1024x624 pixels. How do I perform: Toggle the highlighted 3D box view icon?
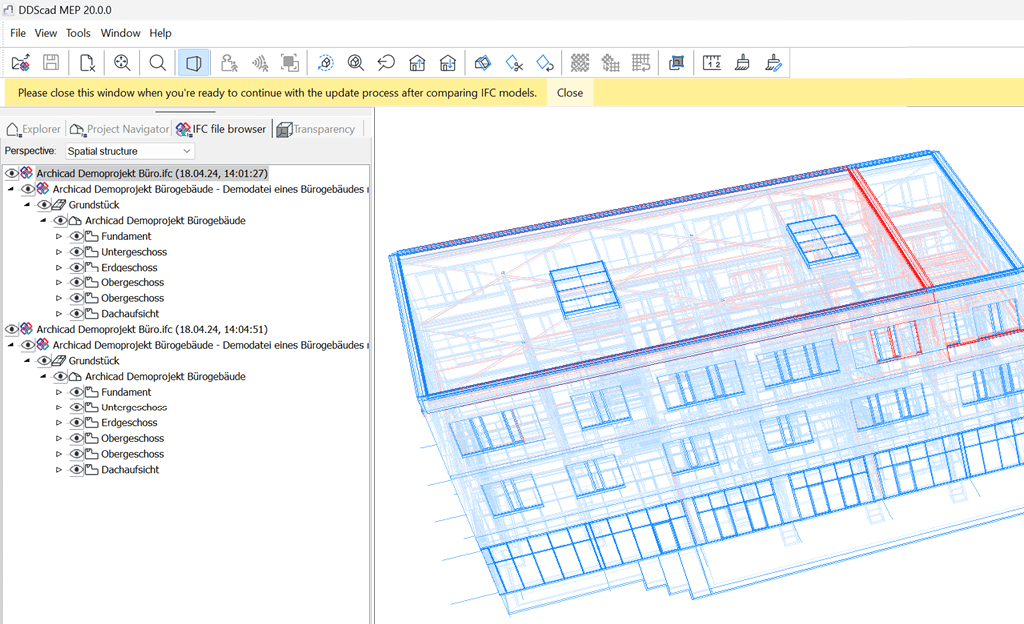coord(193,63)
